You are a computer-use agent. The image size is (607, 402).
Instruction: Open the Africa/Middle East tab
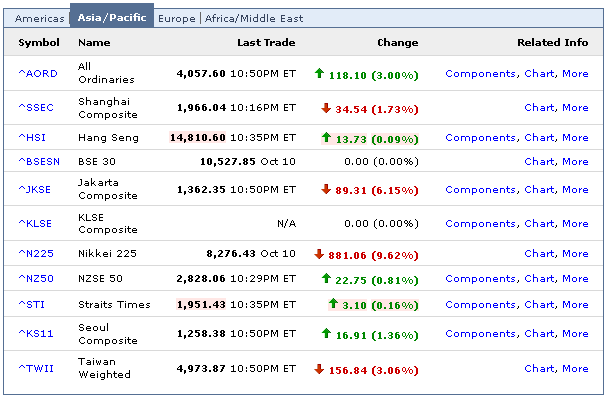tap(253, 18)
